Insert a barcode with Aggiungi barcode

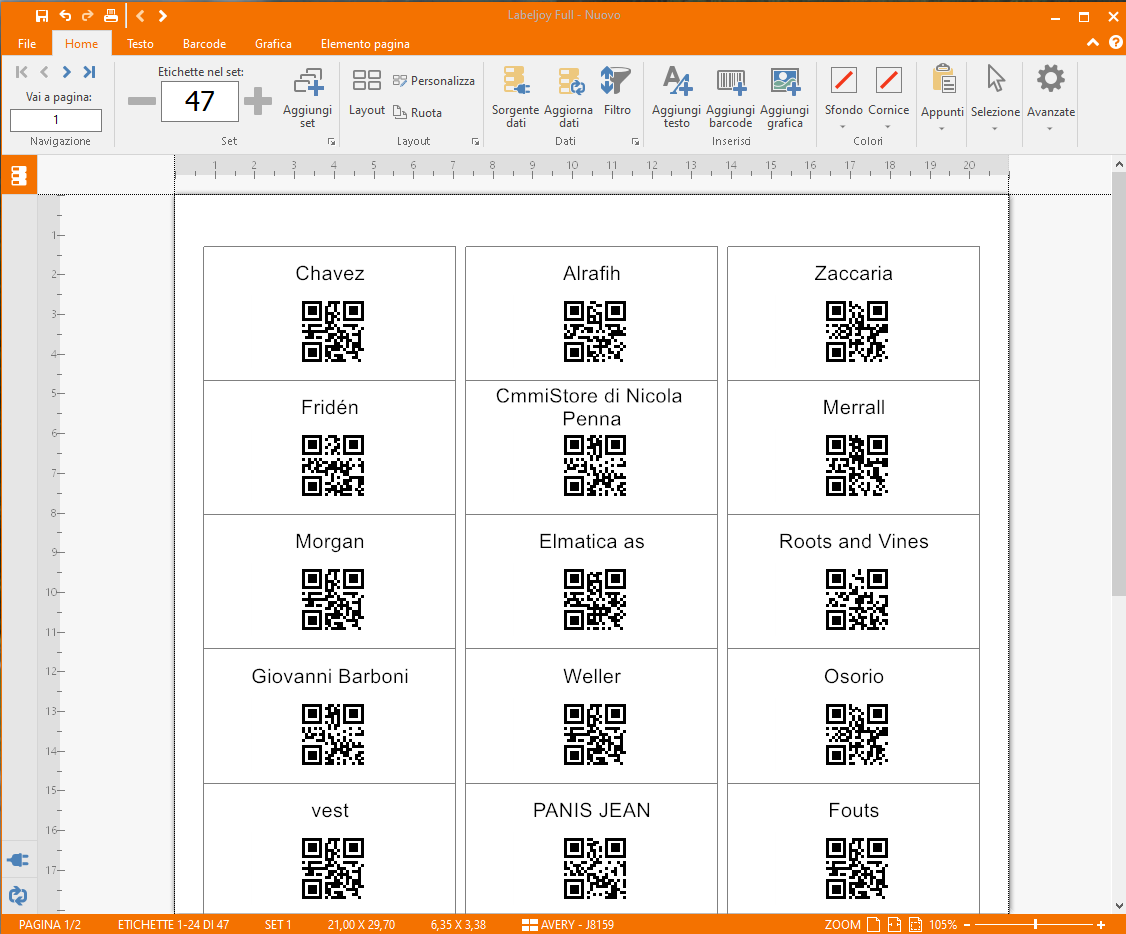tap(730, 98)
